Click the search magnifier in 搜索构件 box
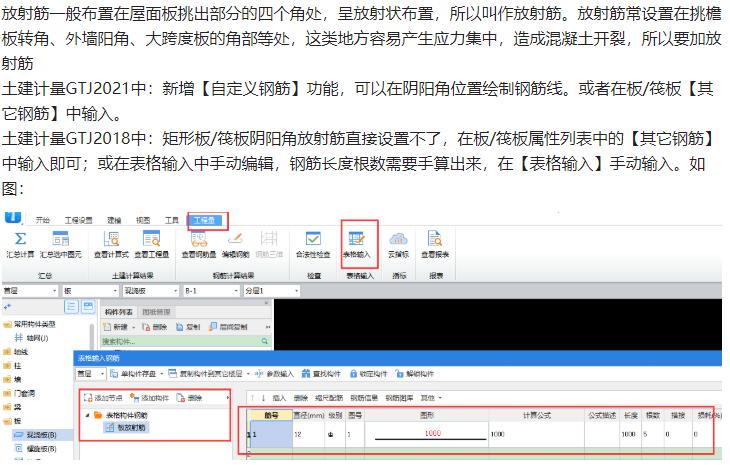This screenshot has height=465, width=730. (264, 341)
